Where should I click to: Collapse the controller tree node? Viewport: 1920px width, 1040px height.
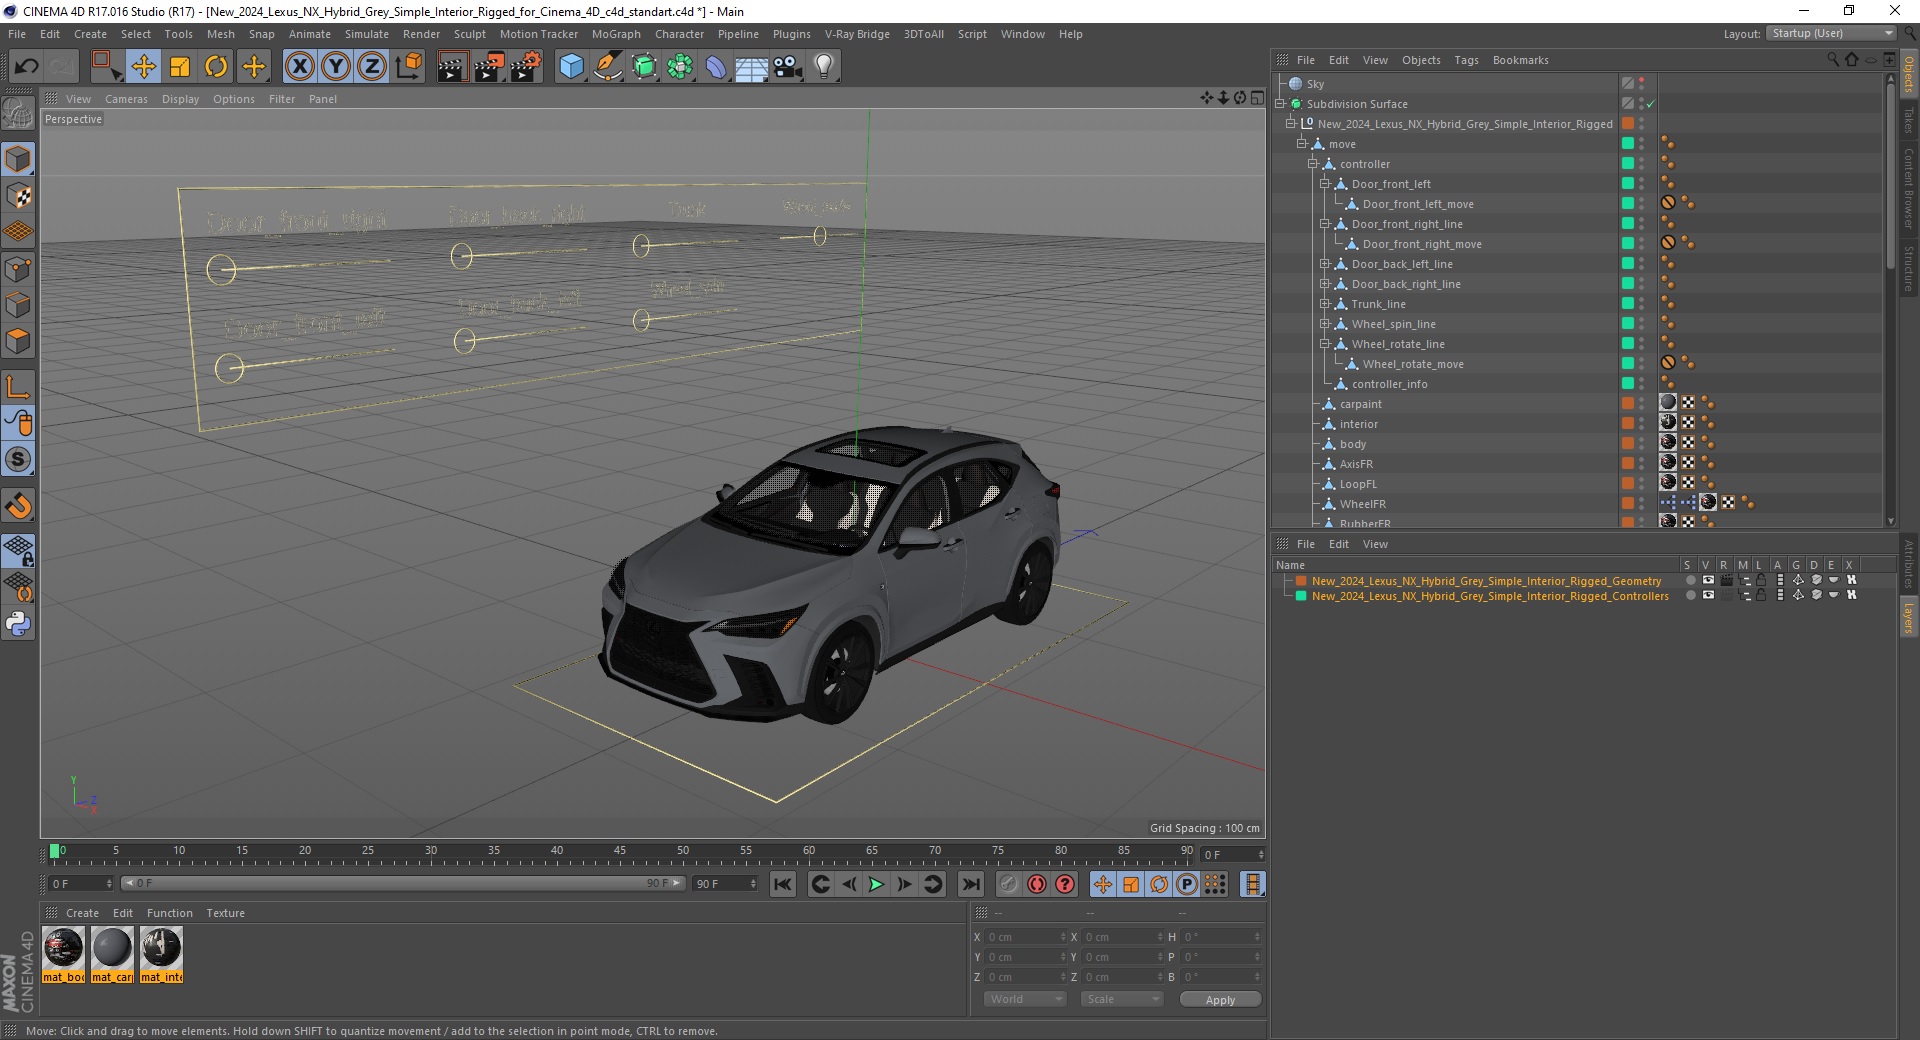(x=1313, y=164)
